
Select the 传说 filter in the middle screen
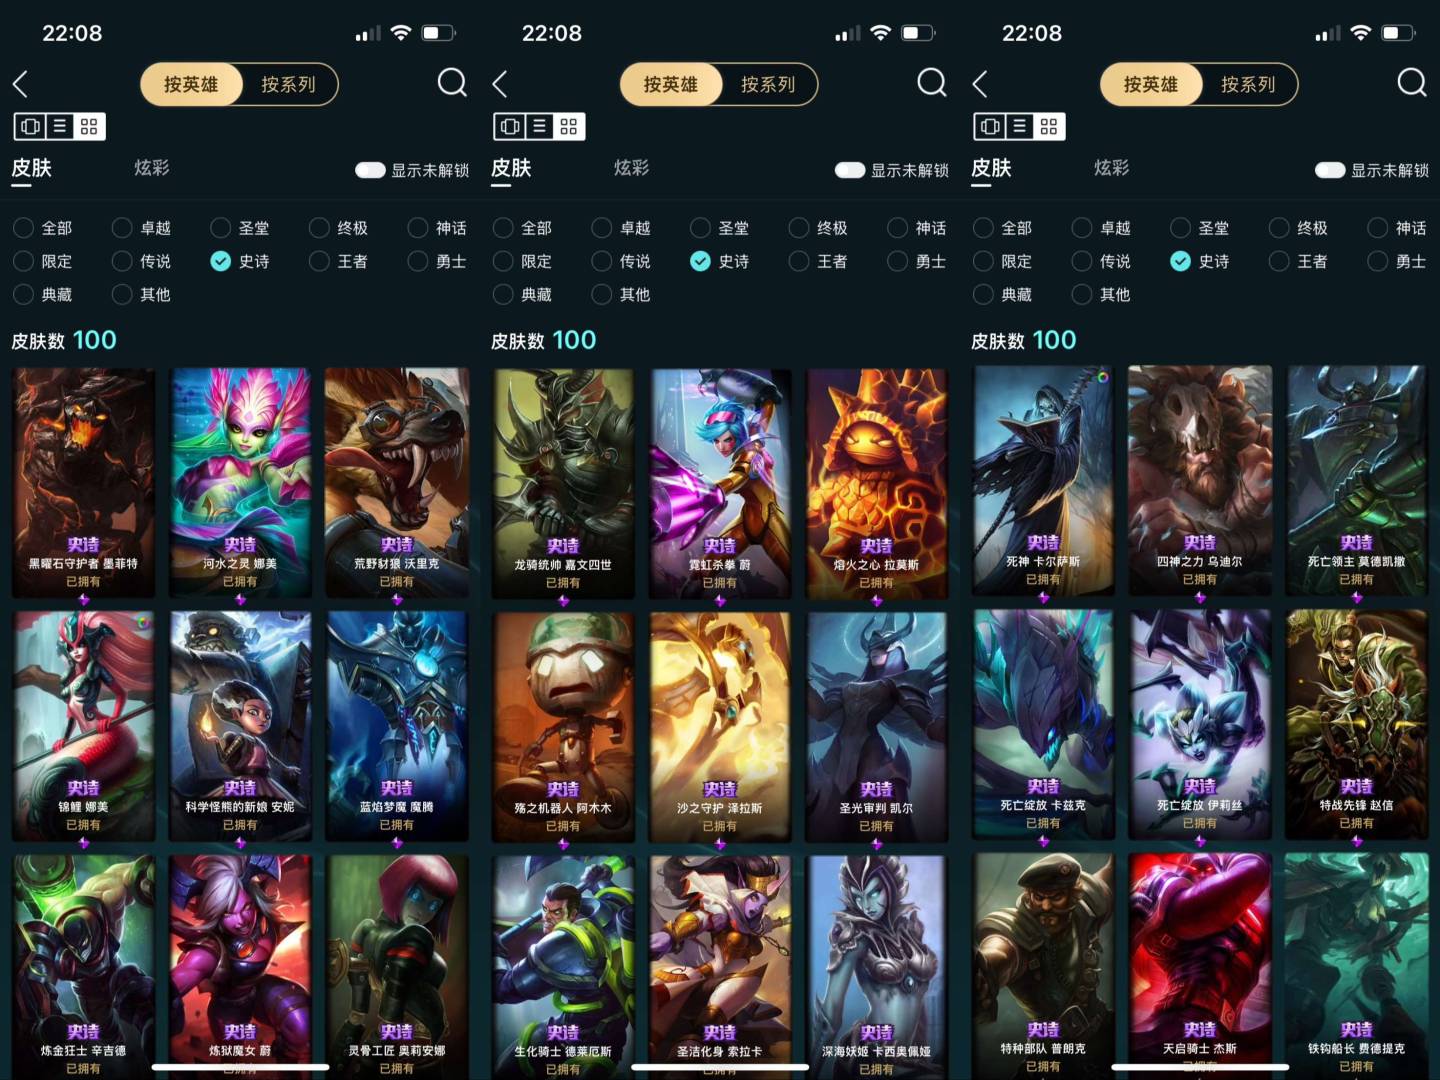pos(621,261)
